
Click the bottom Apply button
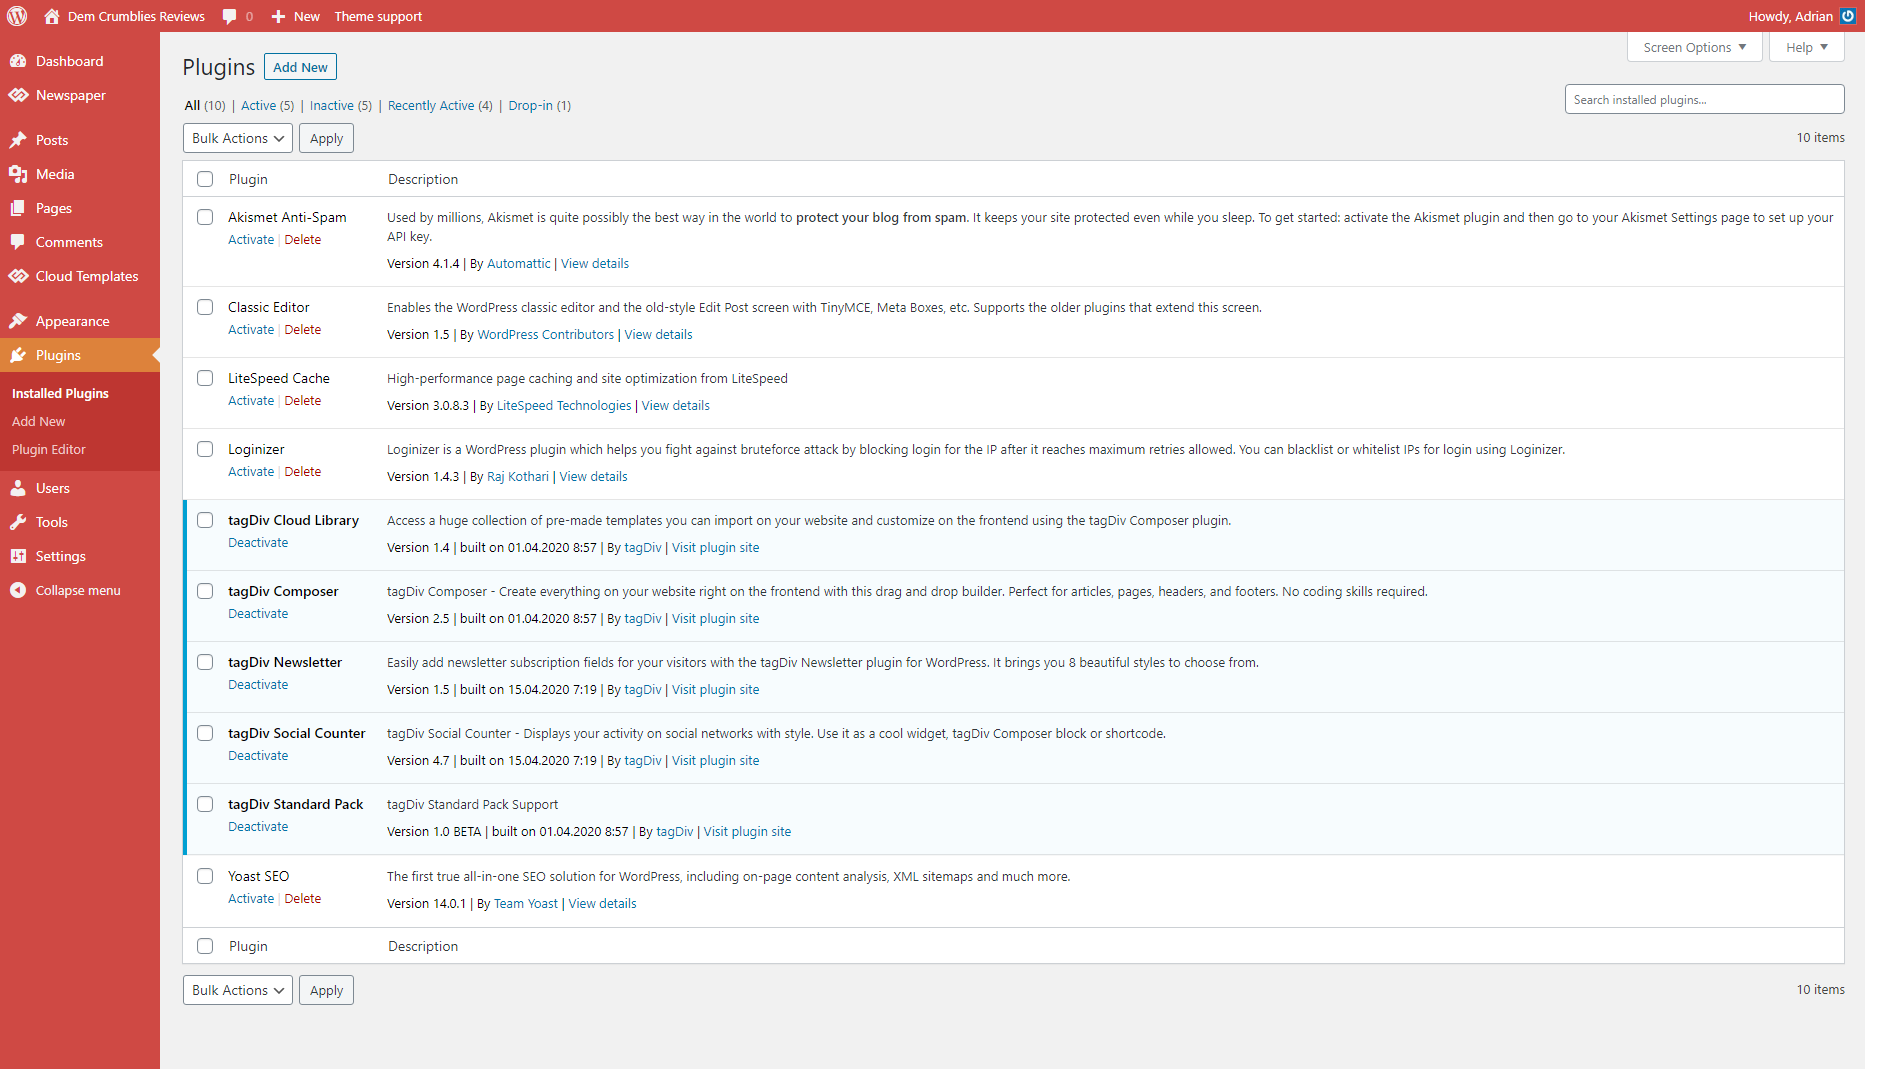(326, 990)
